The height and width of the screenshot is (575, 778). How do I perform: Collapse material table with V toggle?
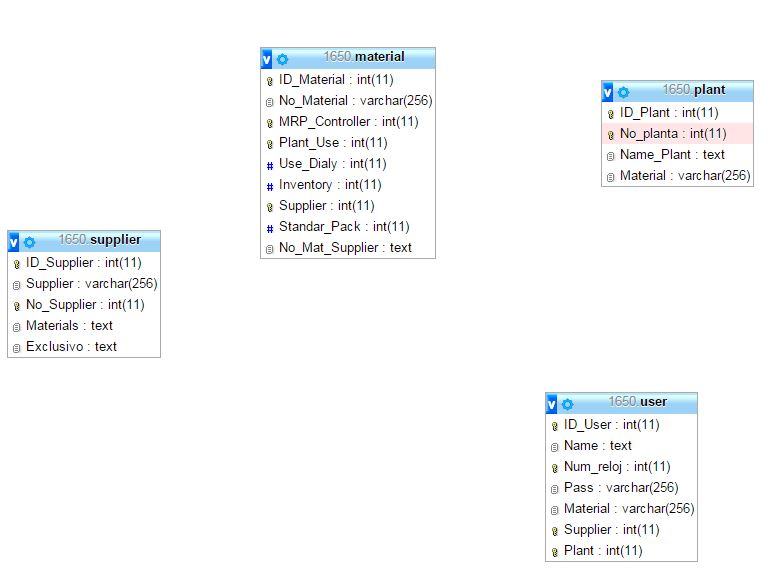(266, 59)
